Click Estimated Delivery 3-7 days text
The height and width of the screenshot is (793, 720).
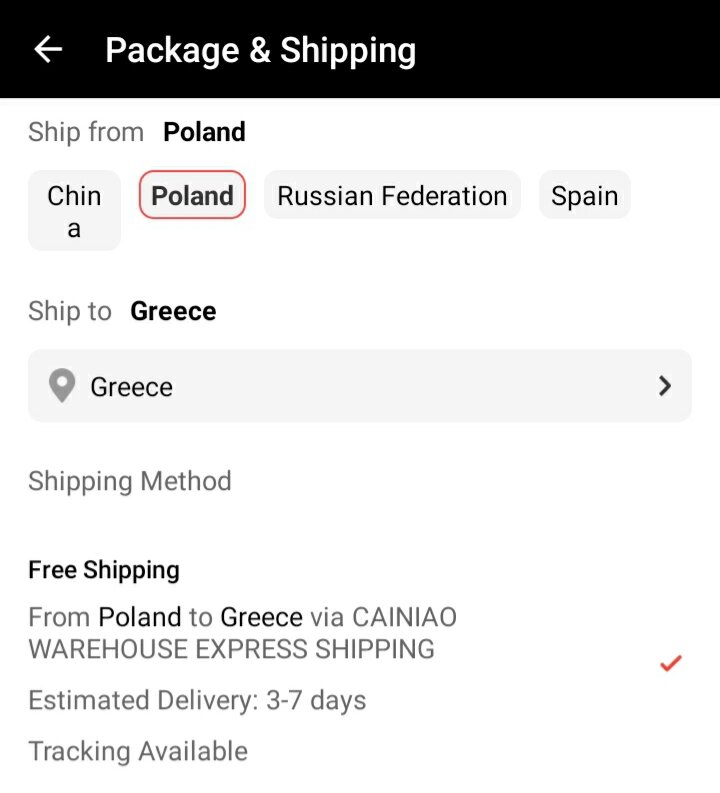(197, 700)
